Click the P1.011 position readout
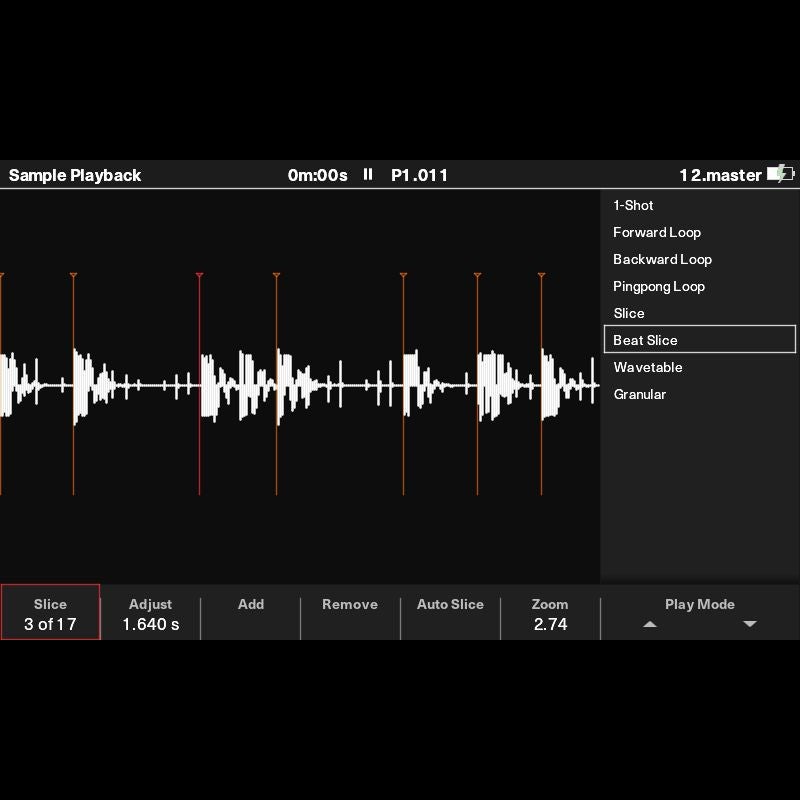The image size is (800, 800). coord(419,175)
